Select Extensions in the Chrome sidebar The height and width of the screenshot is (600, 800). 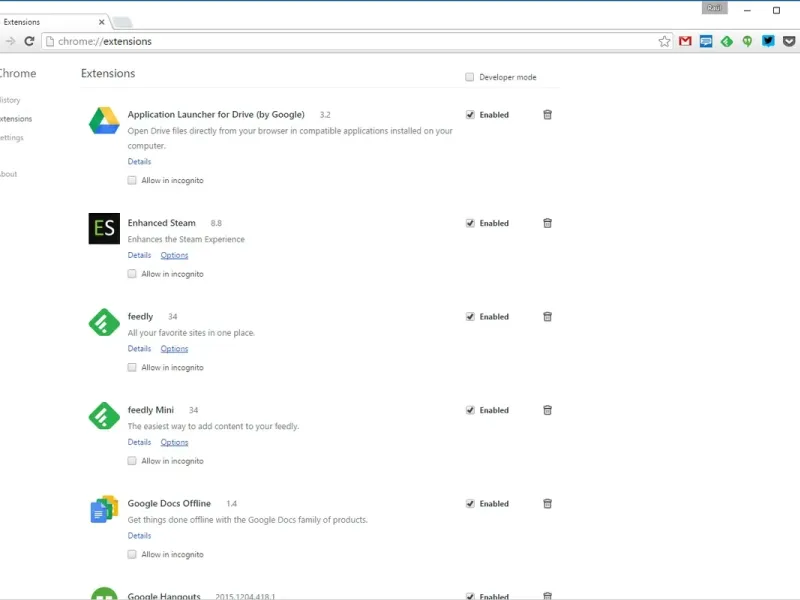[x=16, y=119]
